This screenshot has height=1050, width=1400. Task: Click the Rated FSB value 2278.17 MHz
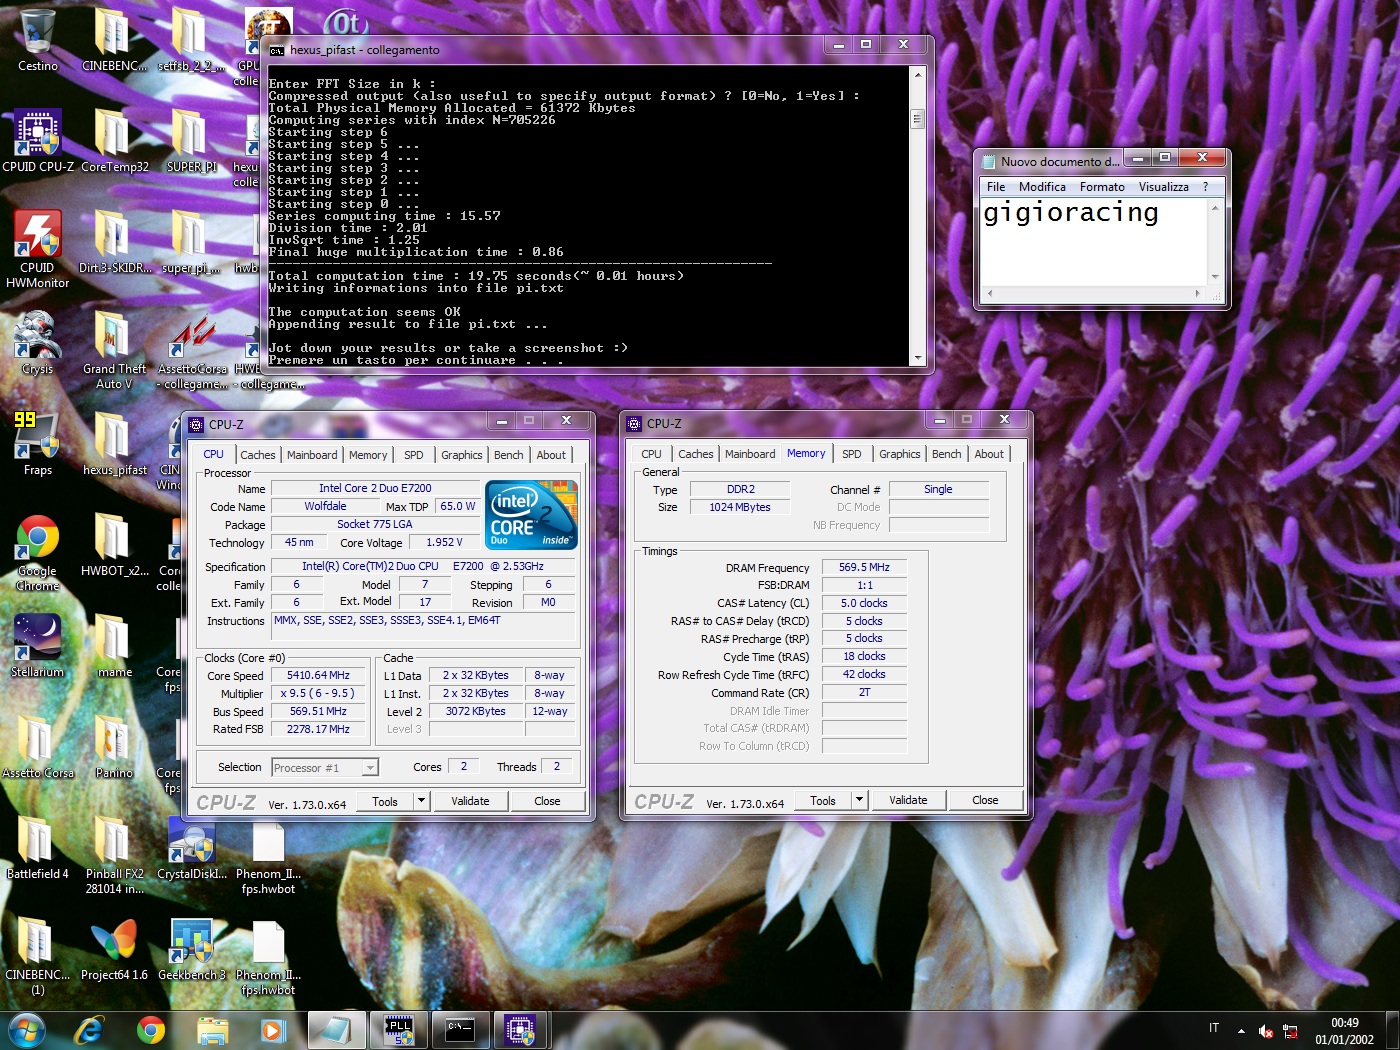318,729
